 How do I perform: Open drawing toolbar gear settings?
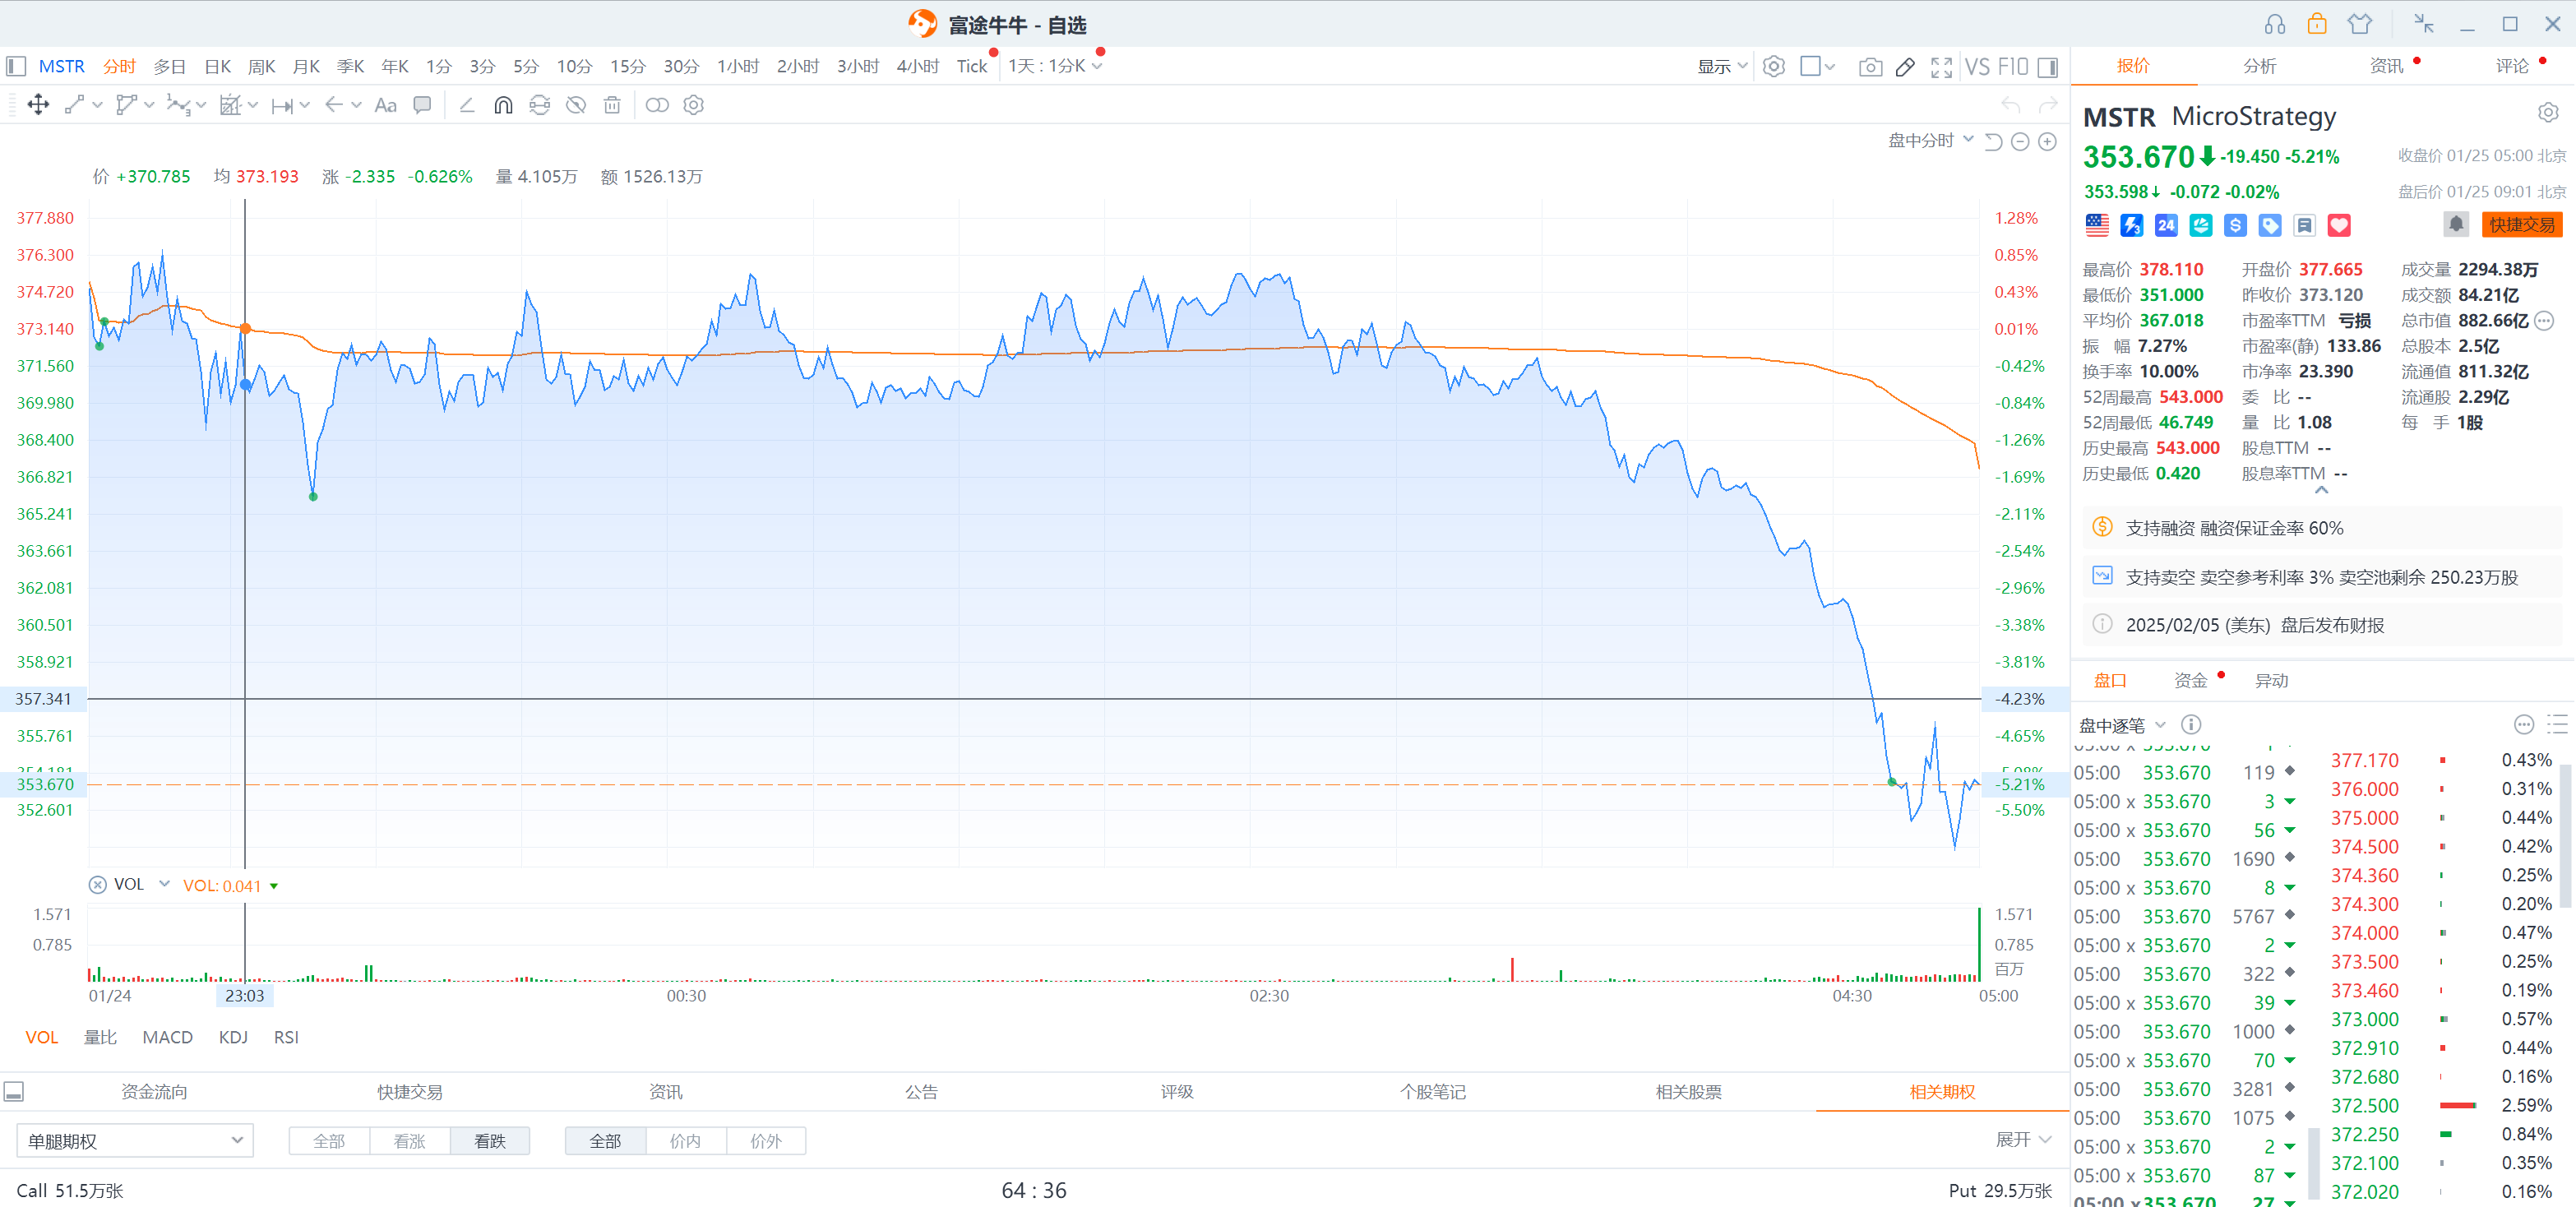coord(694,105)
